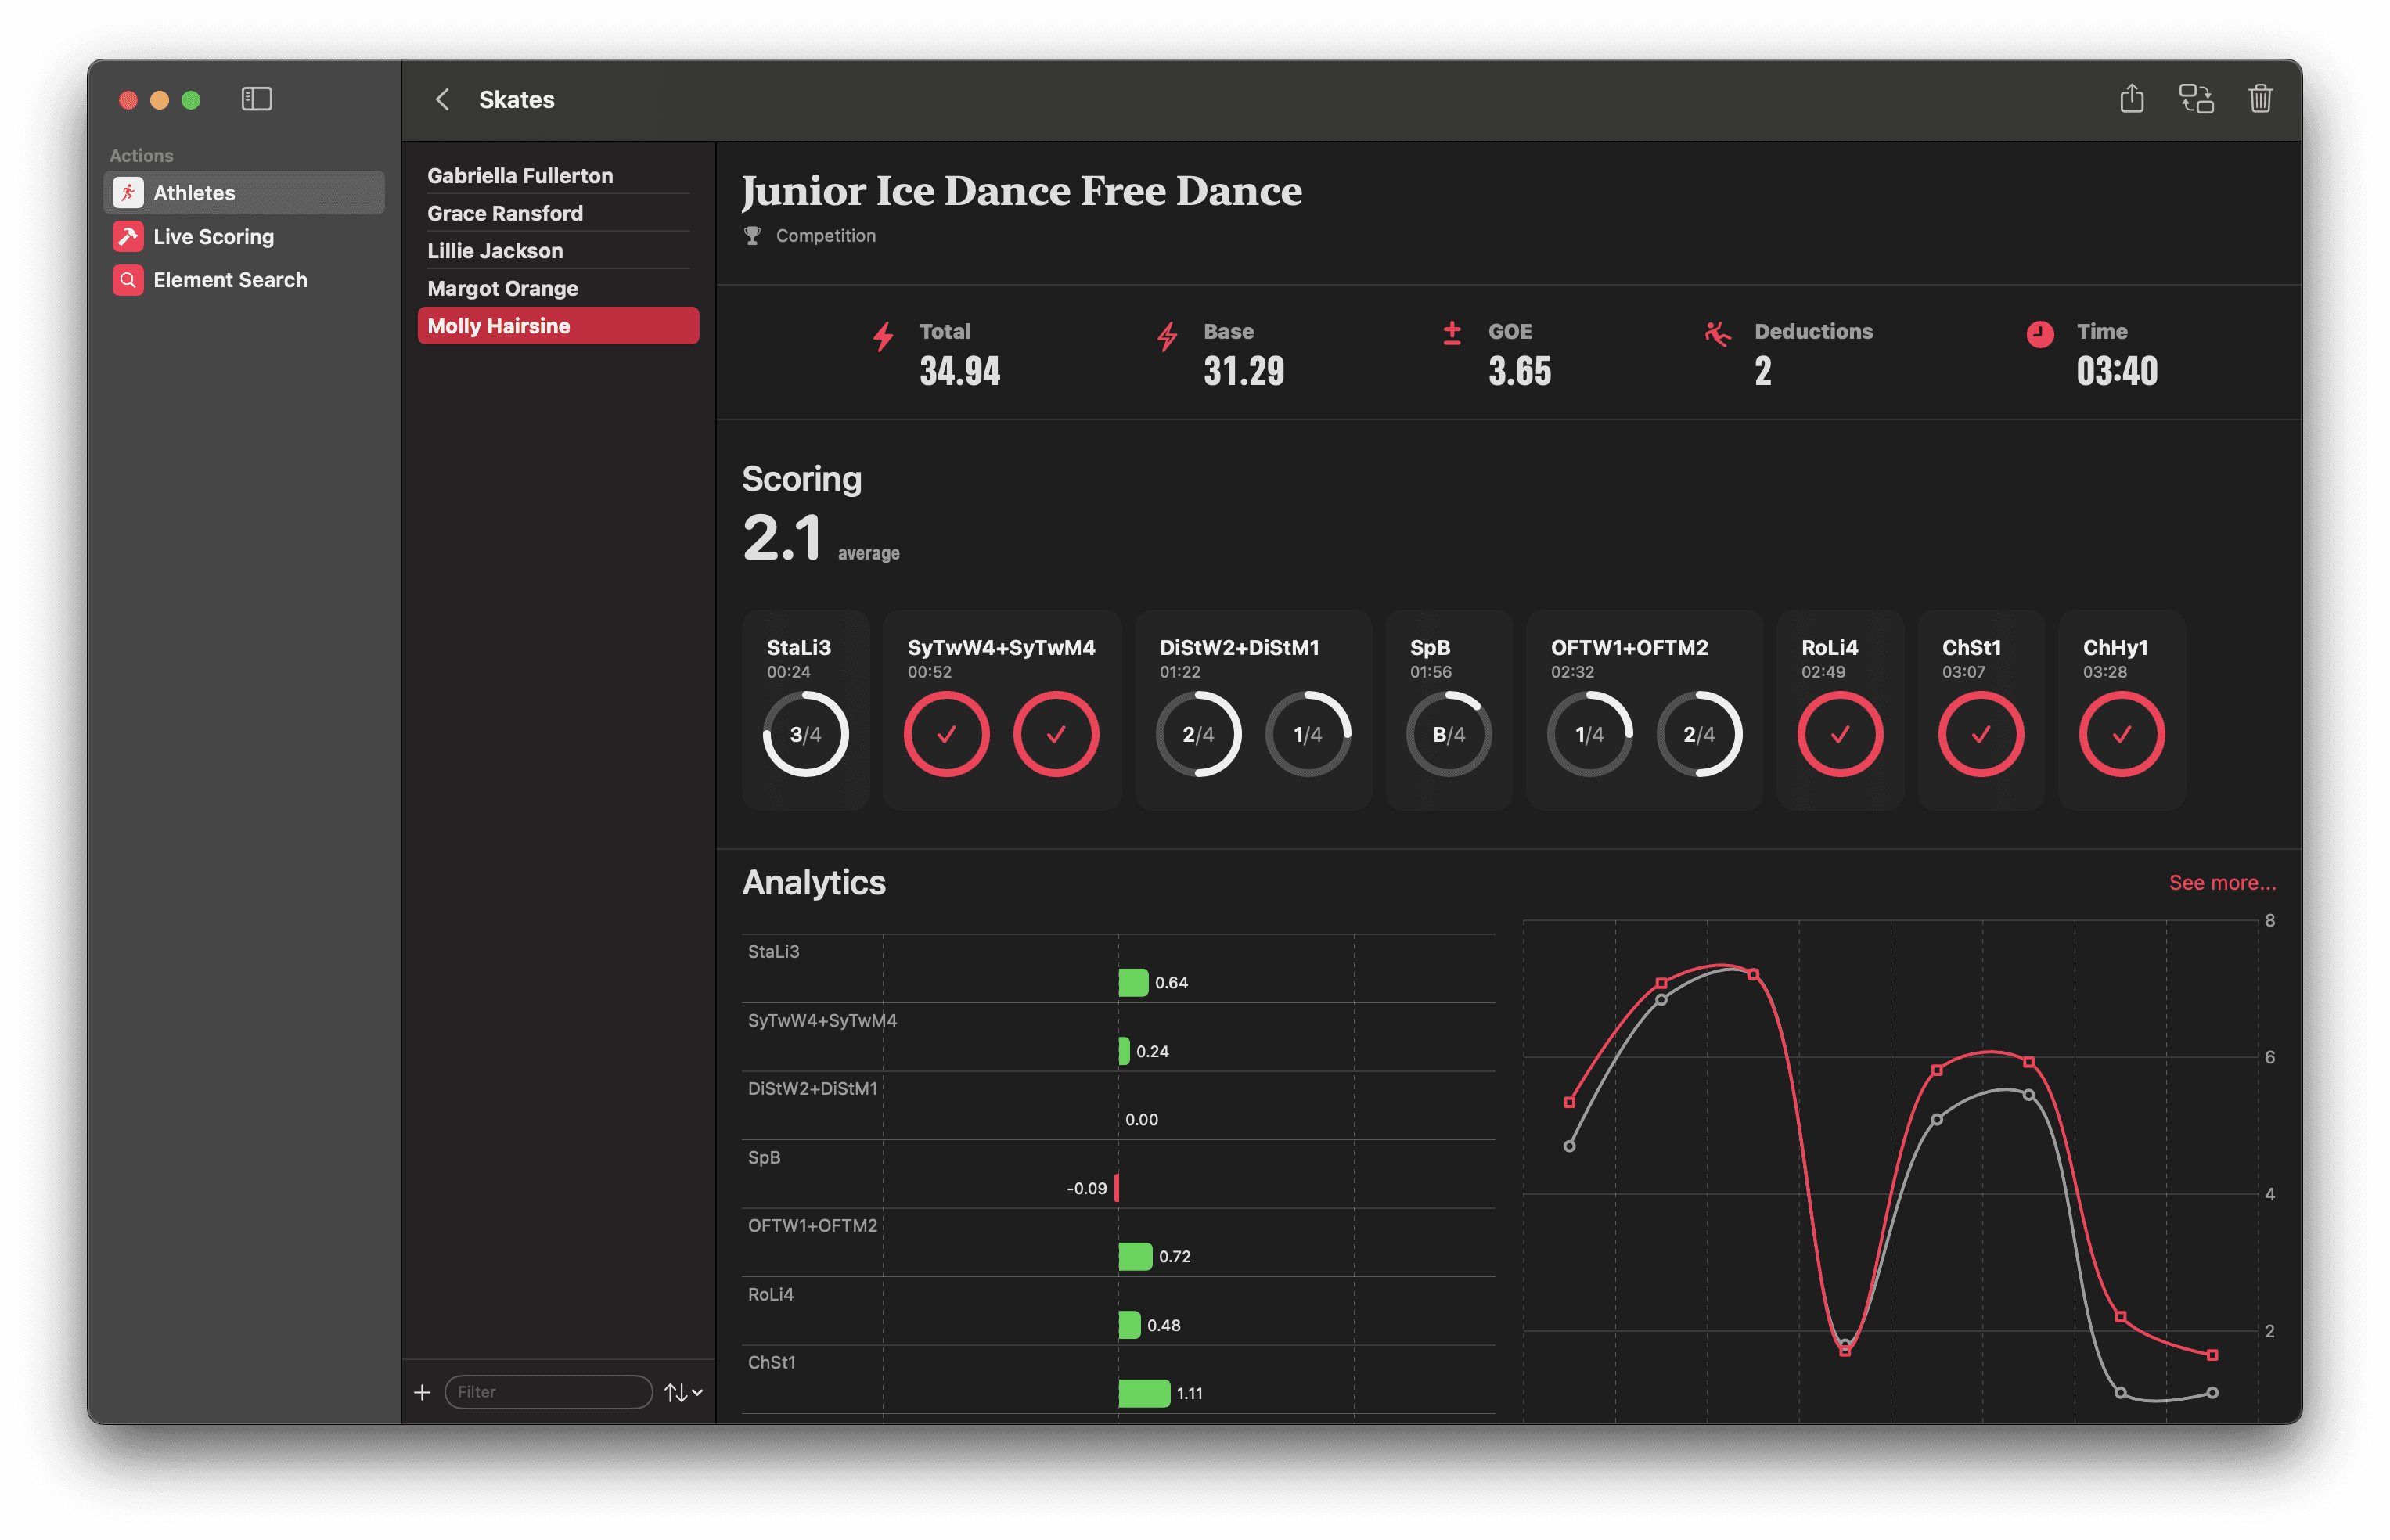Viewport: 2390px width, 1540px height.
Task: Click the Skates title in toolbar
Action: 516,99
